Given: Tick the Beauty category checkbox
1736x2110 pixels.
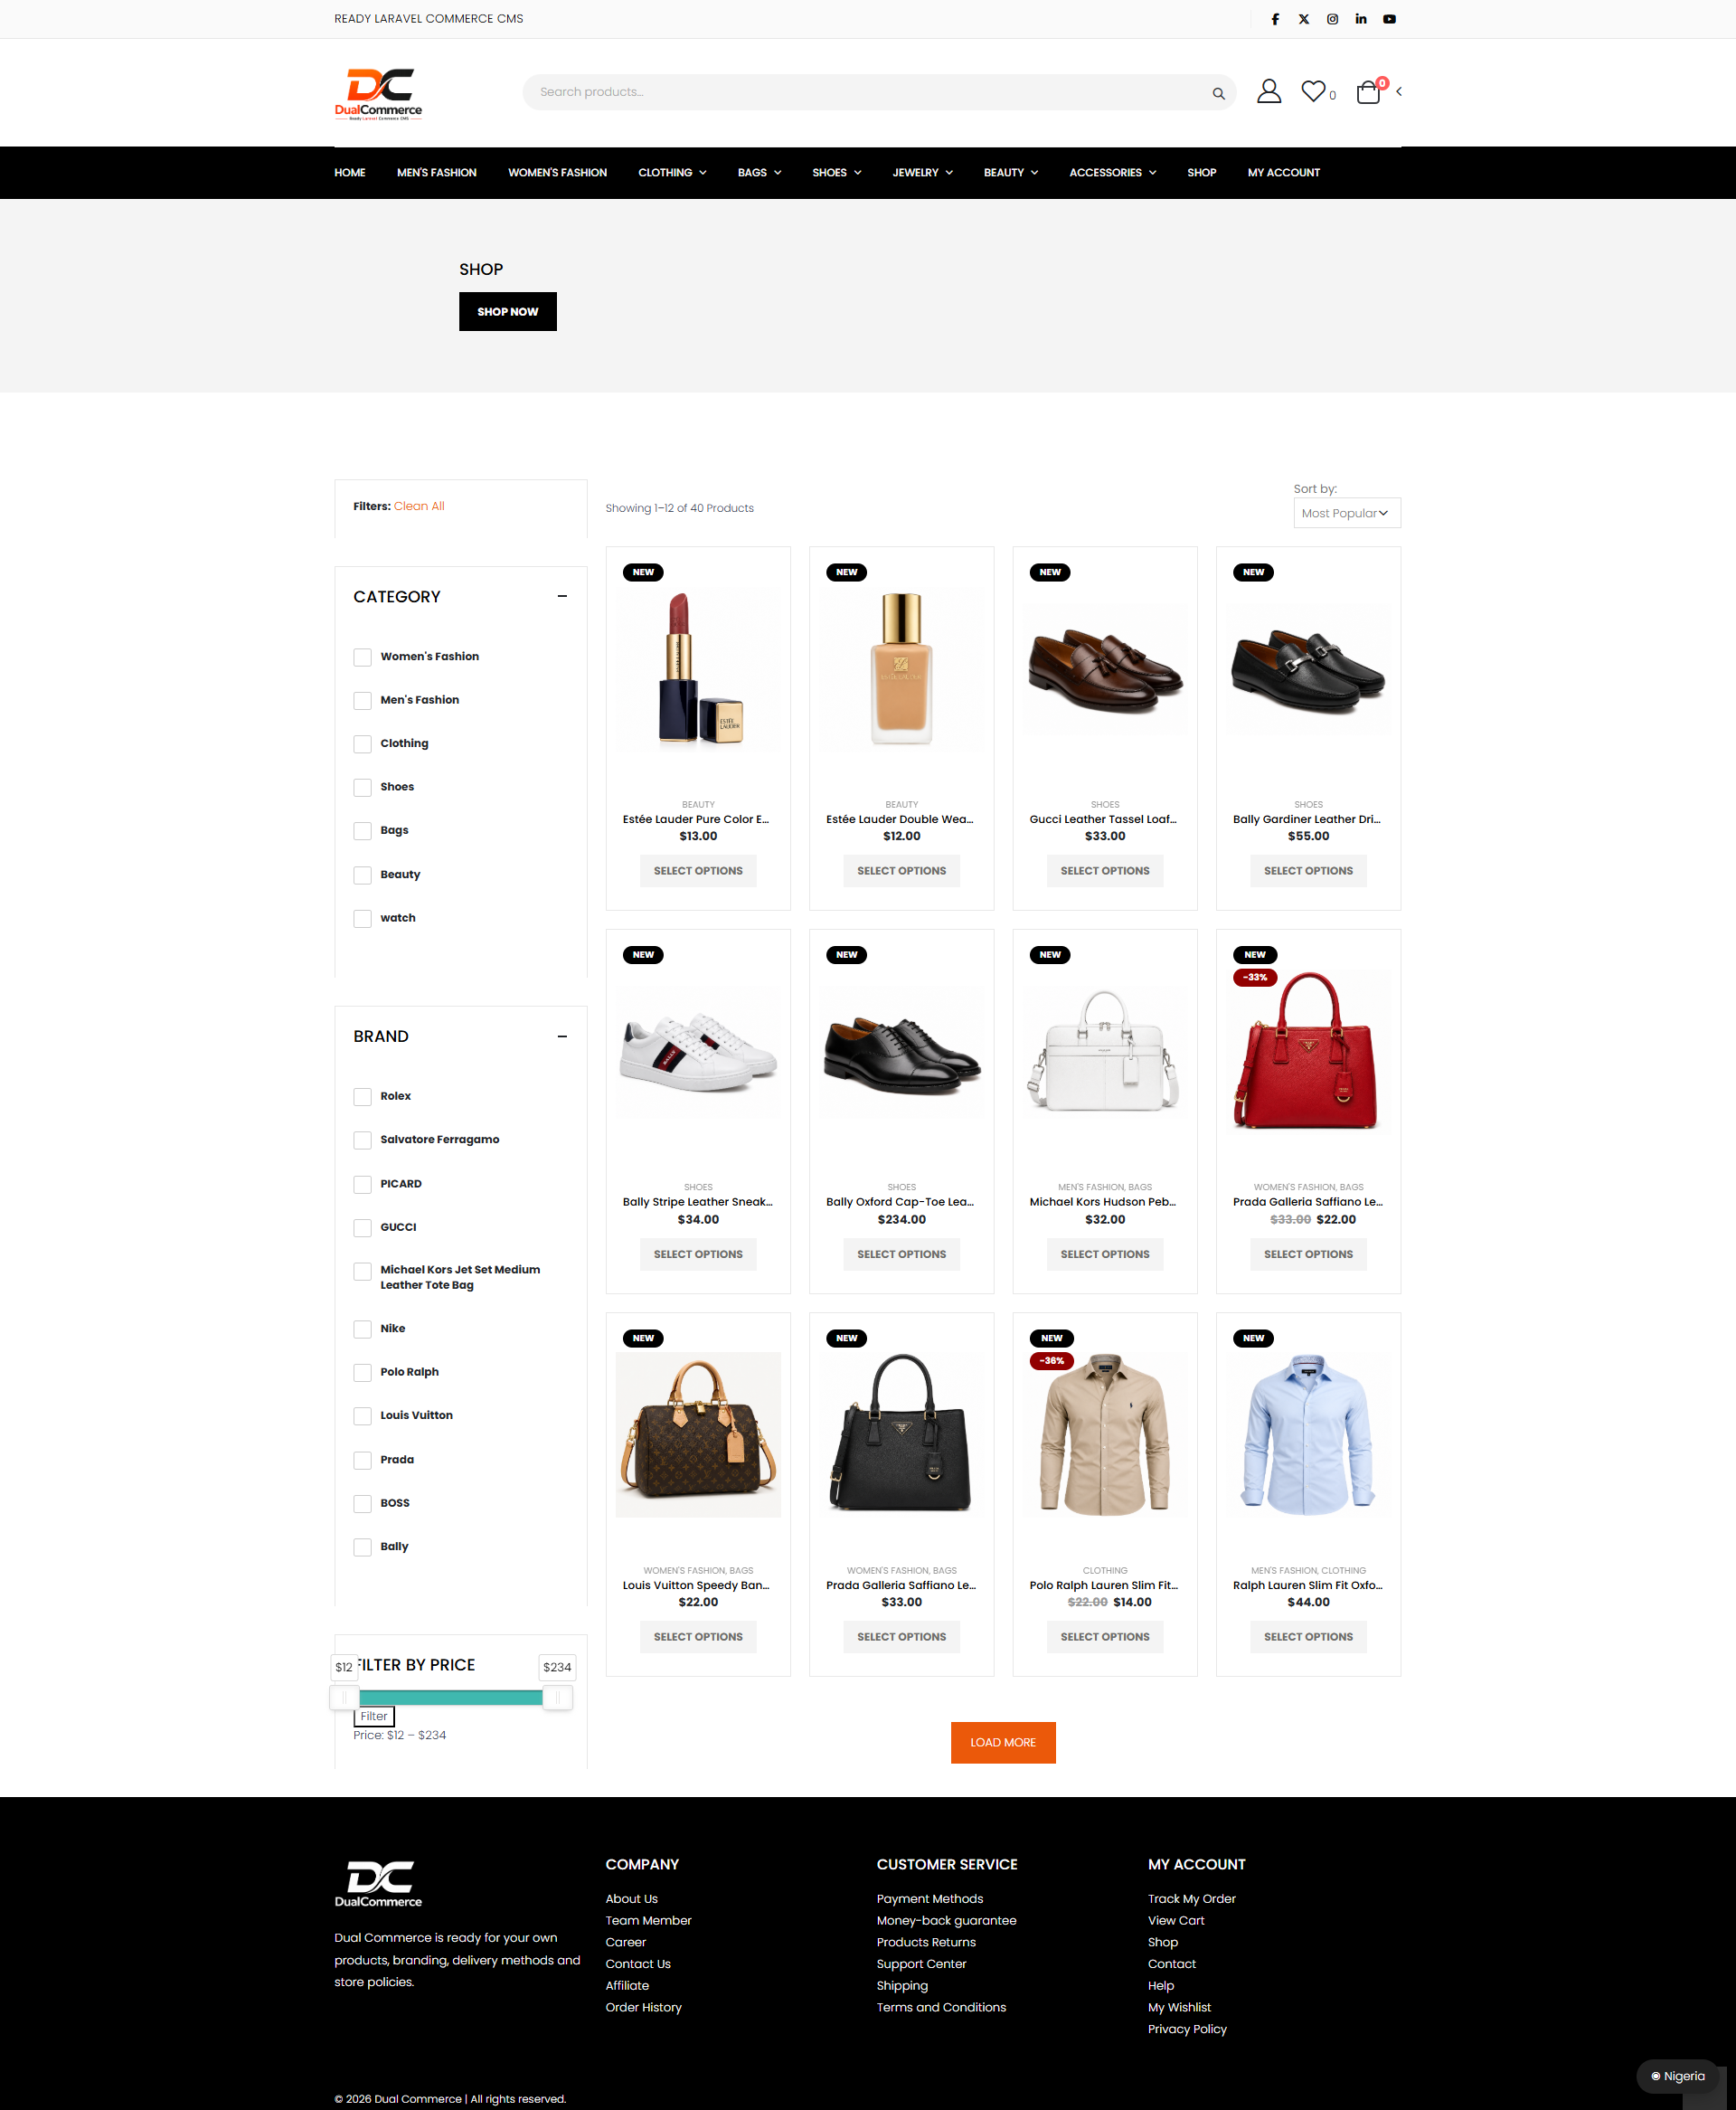Looking at the screenshot, I should tap(362, 875).
